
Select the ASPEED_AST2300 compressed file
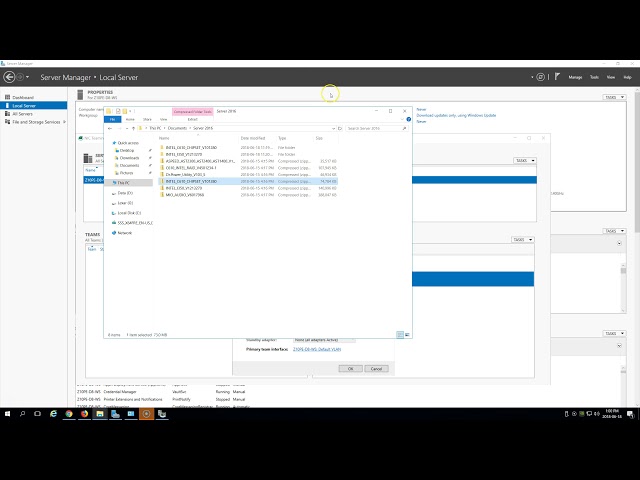pyautogui.click(x=248, y=161)
